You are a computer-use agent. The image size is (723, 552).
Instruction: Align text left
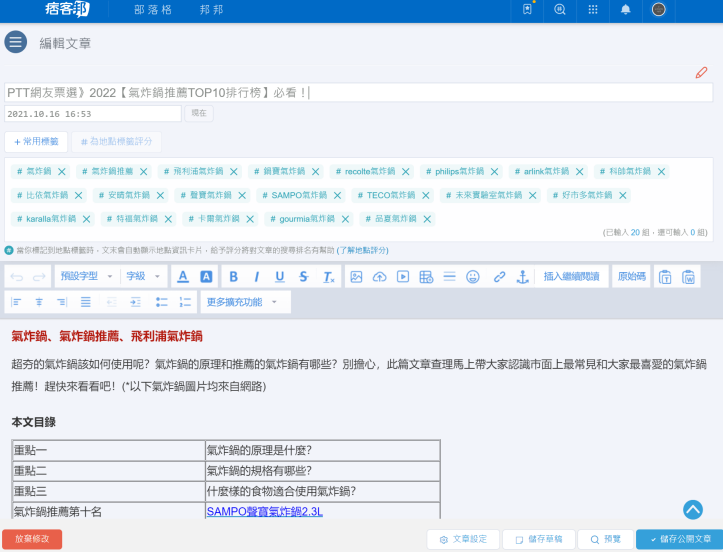point(16,302)
